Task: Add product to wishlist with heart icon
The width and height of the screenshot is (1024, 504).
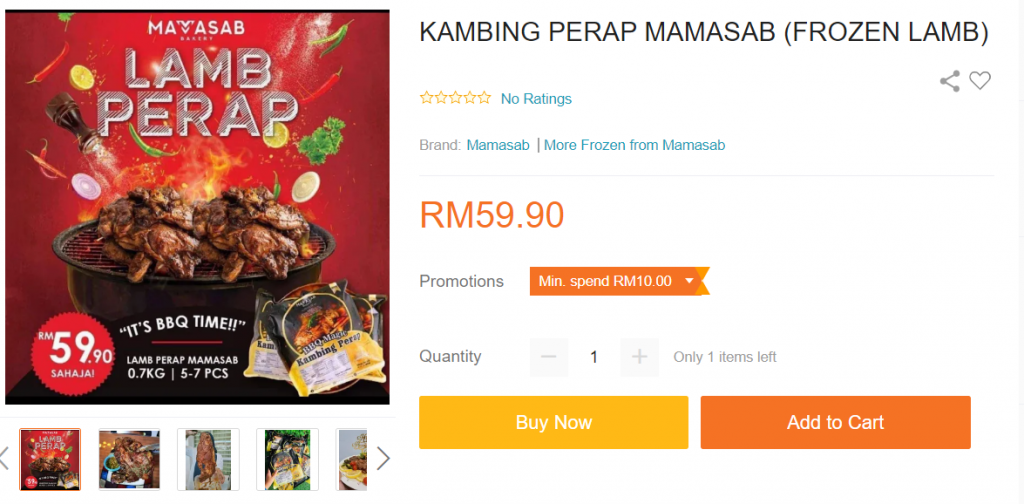Action: coord(980,80)
